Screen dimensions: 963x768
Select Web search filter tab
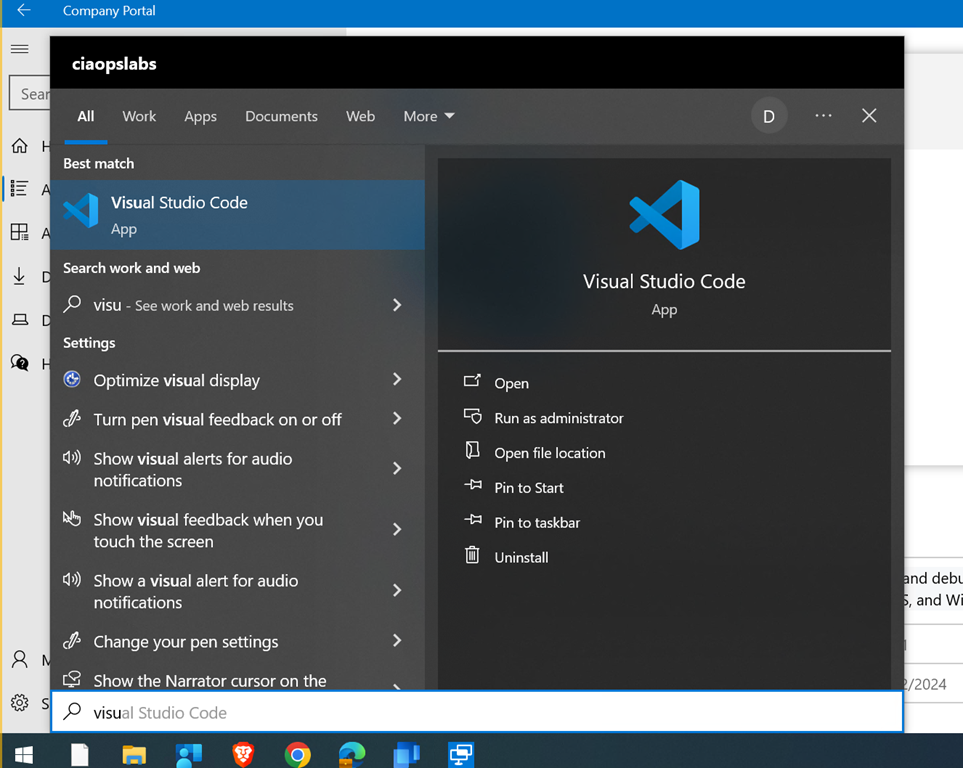coord(360,116)
